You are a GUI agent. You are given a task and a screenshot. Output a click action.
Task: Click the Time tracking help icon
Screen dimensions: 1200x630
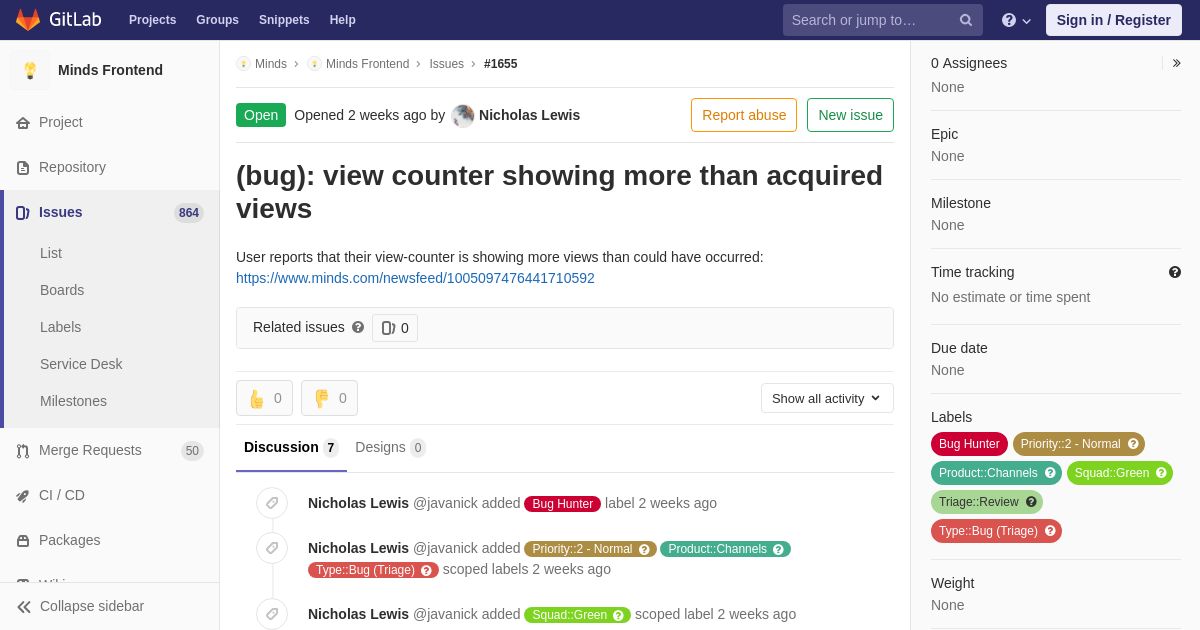coord(1175,272)
